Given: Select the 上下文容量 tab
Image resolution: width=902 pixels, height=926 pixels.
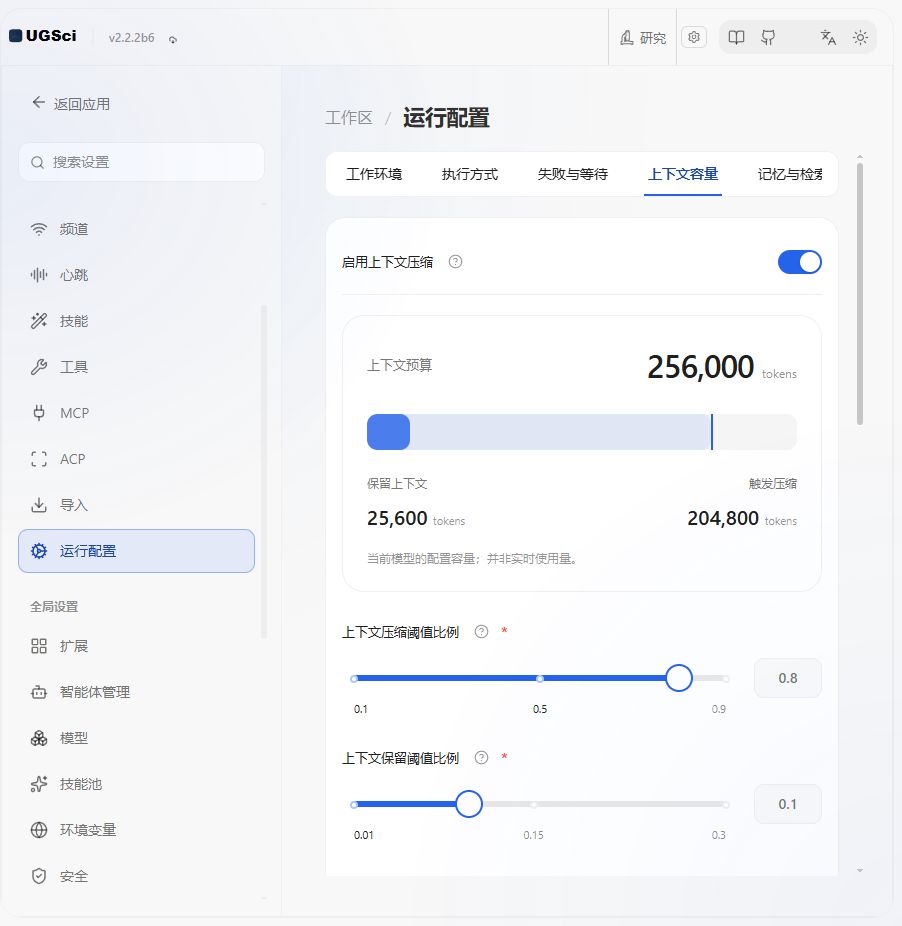Looking at the screenshot, I should click(683, 174).
